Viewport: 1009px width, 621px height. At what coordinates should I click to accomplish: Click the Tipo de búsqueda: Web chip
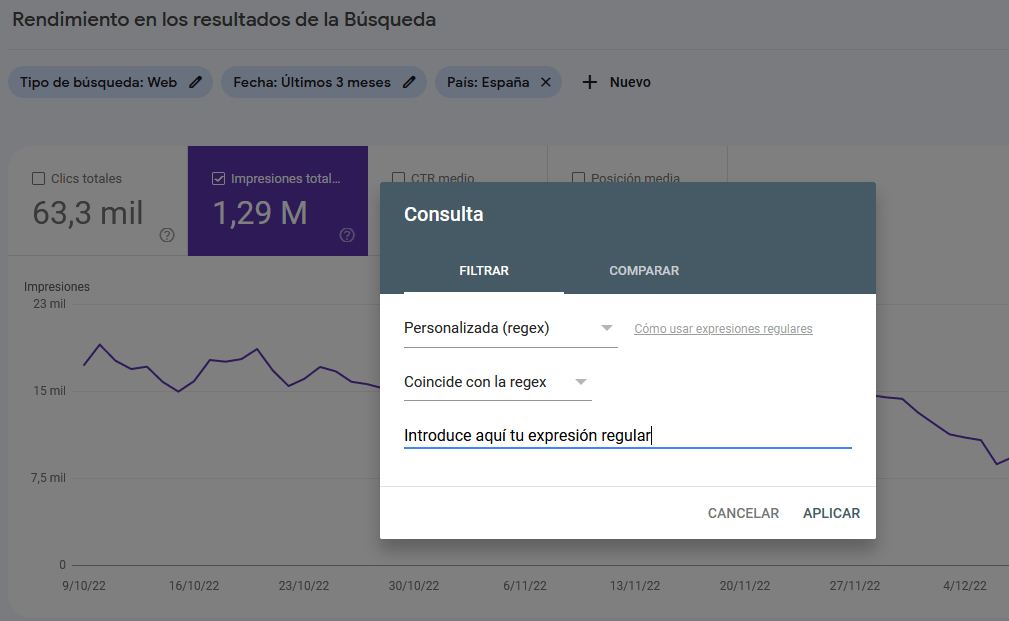point(110,82)
